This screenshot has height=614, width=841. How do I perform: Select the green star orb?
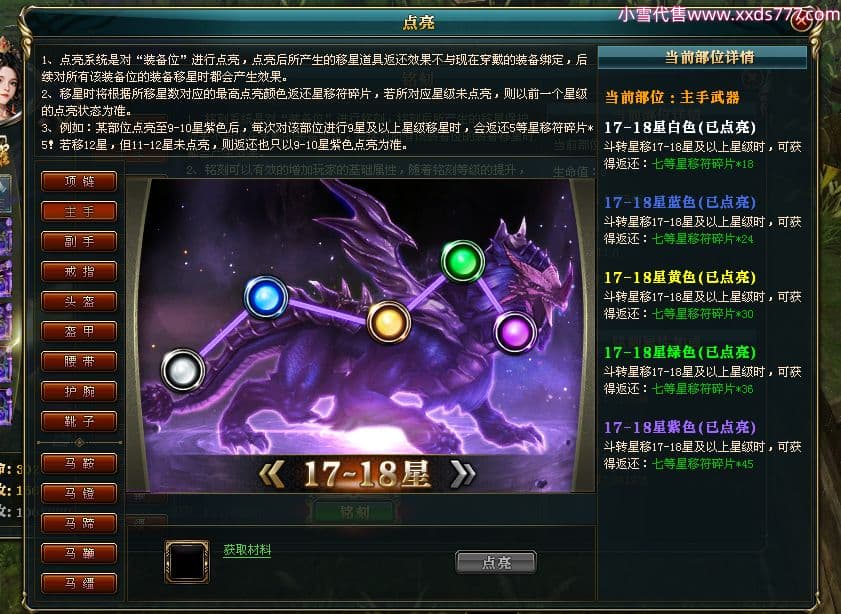[x=463, y=261]
